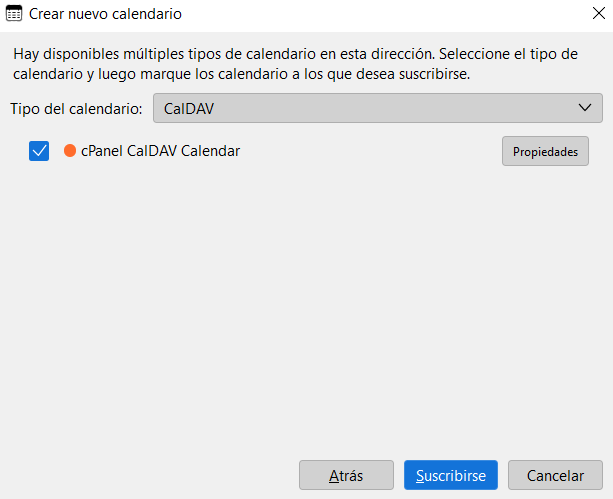This screenshot has width=613, height=499.
Task: Click the "Crear nuevo calendario" title text
Action: [106, 15]
